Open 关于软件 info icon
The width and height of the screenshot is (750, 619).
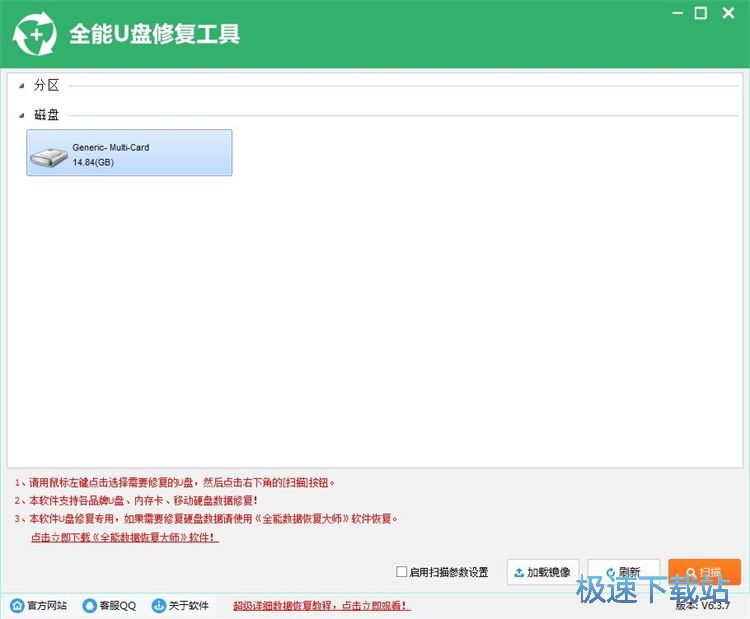click(158, 606)
